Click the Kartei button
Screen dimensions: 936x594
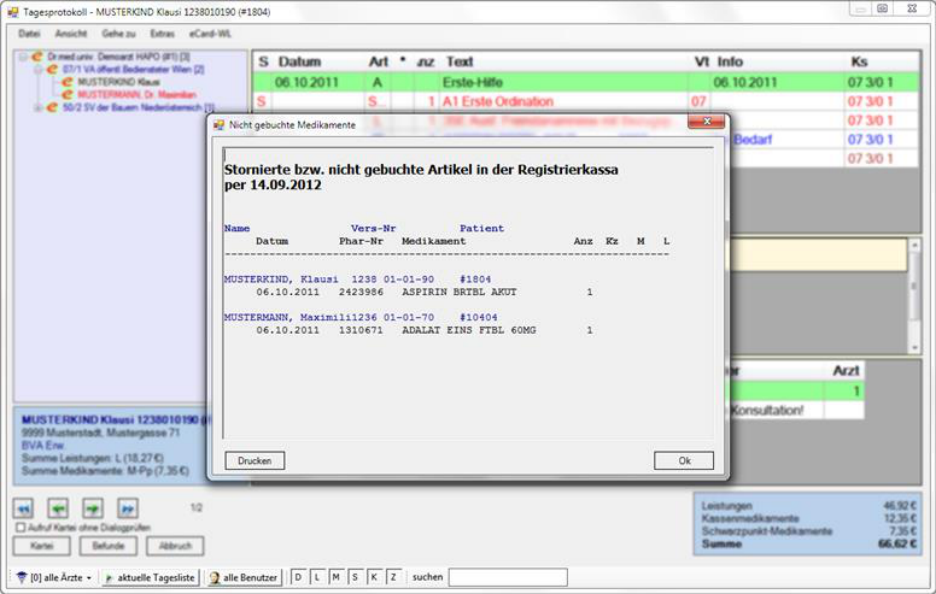click(x=42, y=546)
